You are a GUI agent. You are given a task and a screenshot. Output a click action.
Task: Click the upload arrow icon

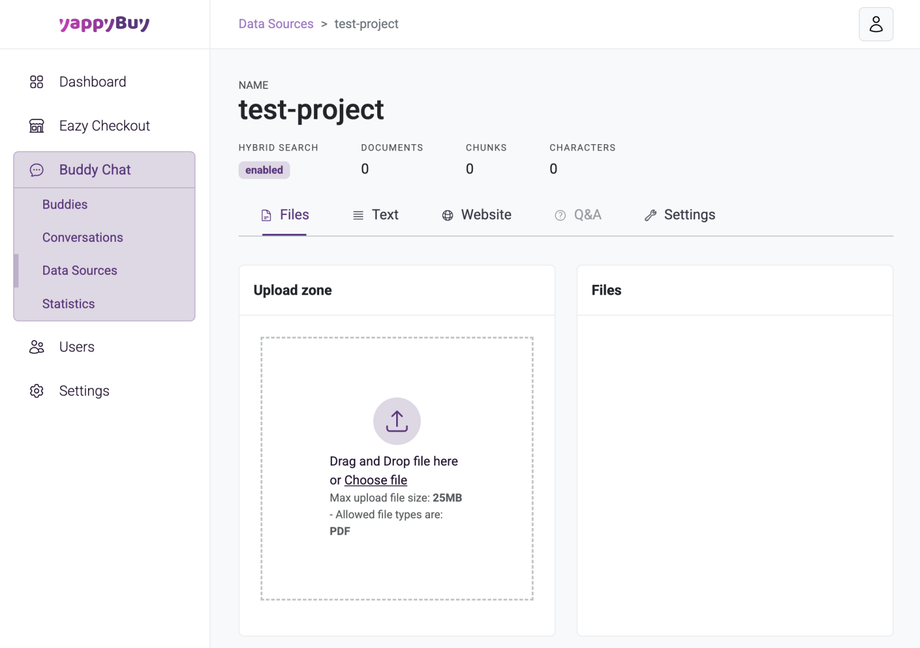[x=397, y=421]
